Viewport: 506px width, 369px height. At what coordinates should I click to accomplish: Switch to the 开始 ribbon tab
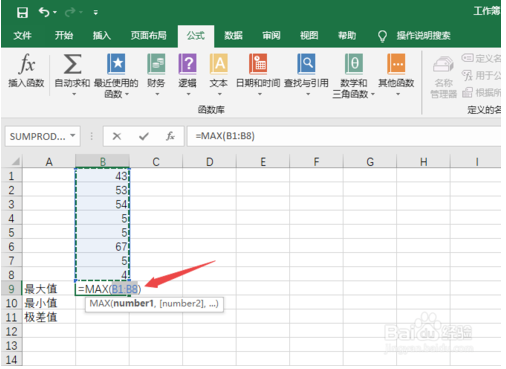(64, 35)
